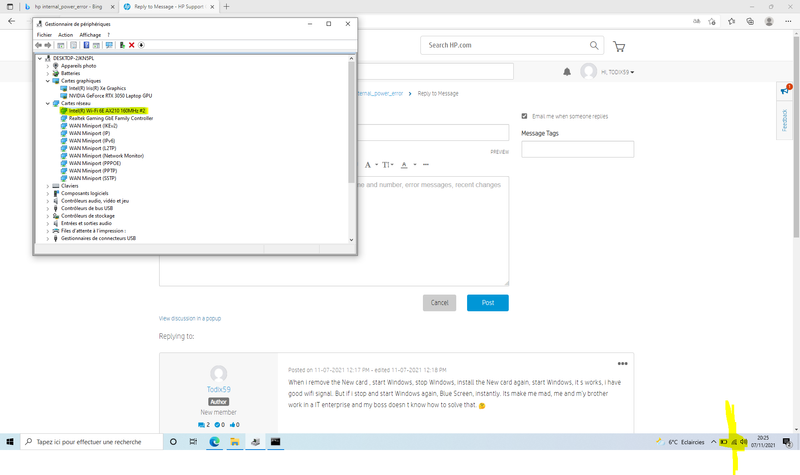Viewport: 800px width, 475px height.
Task: Click inside the Message Tags input field
Action: click(578, 149)
